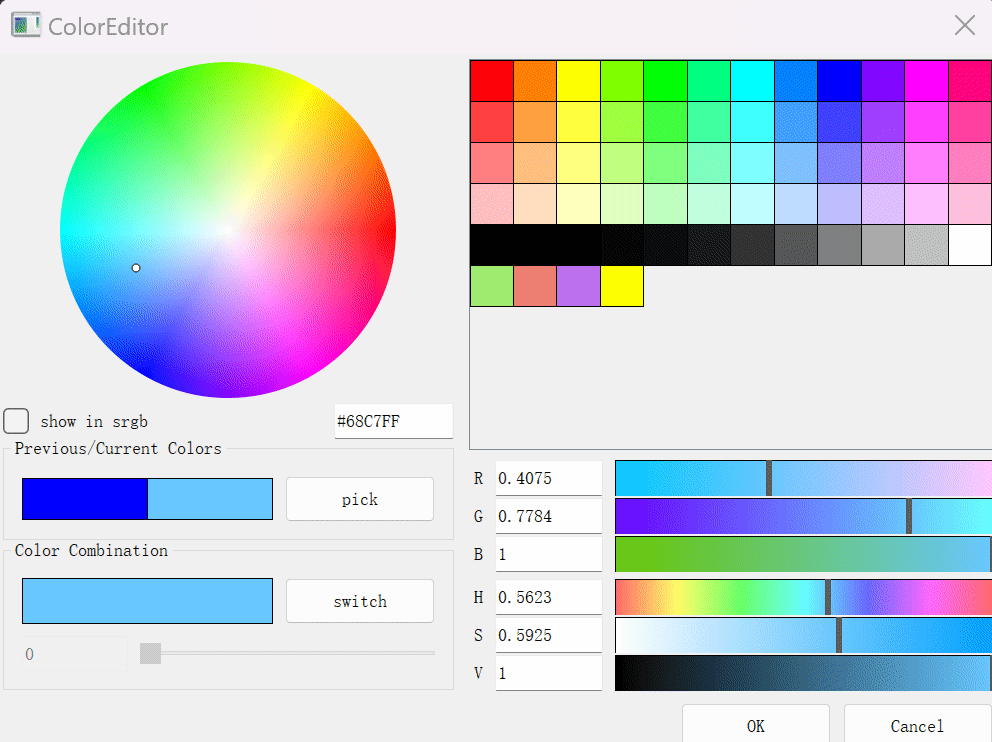The image size is (992, 742).
Task: Select the pure red swatch in palette
Action: pos(492,81)
